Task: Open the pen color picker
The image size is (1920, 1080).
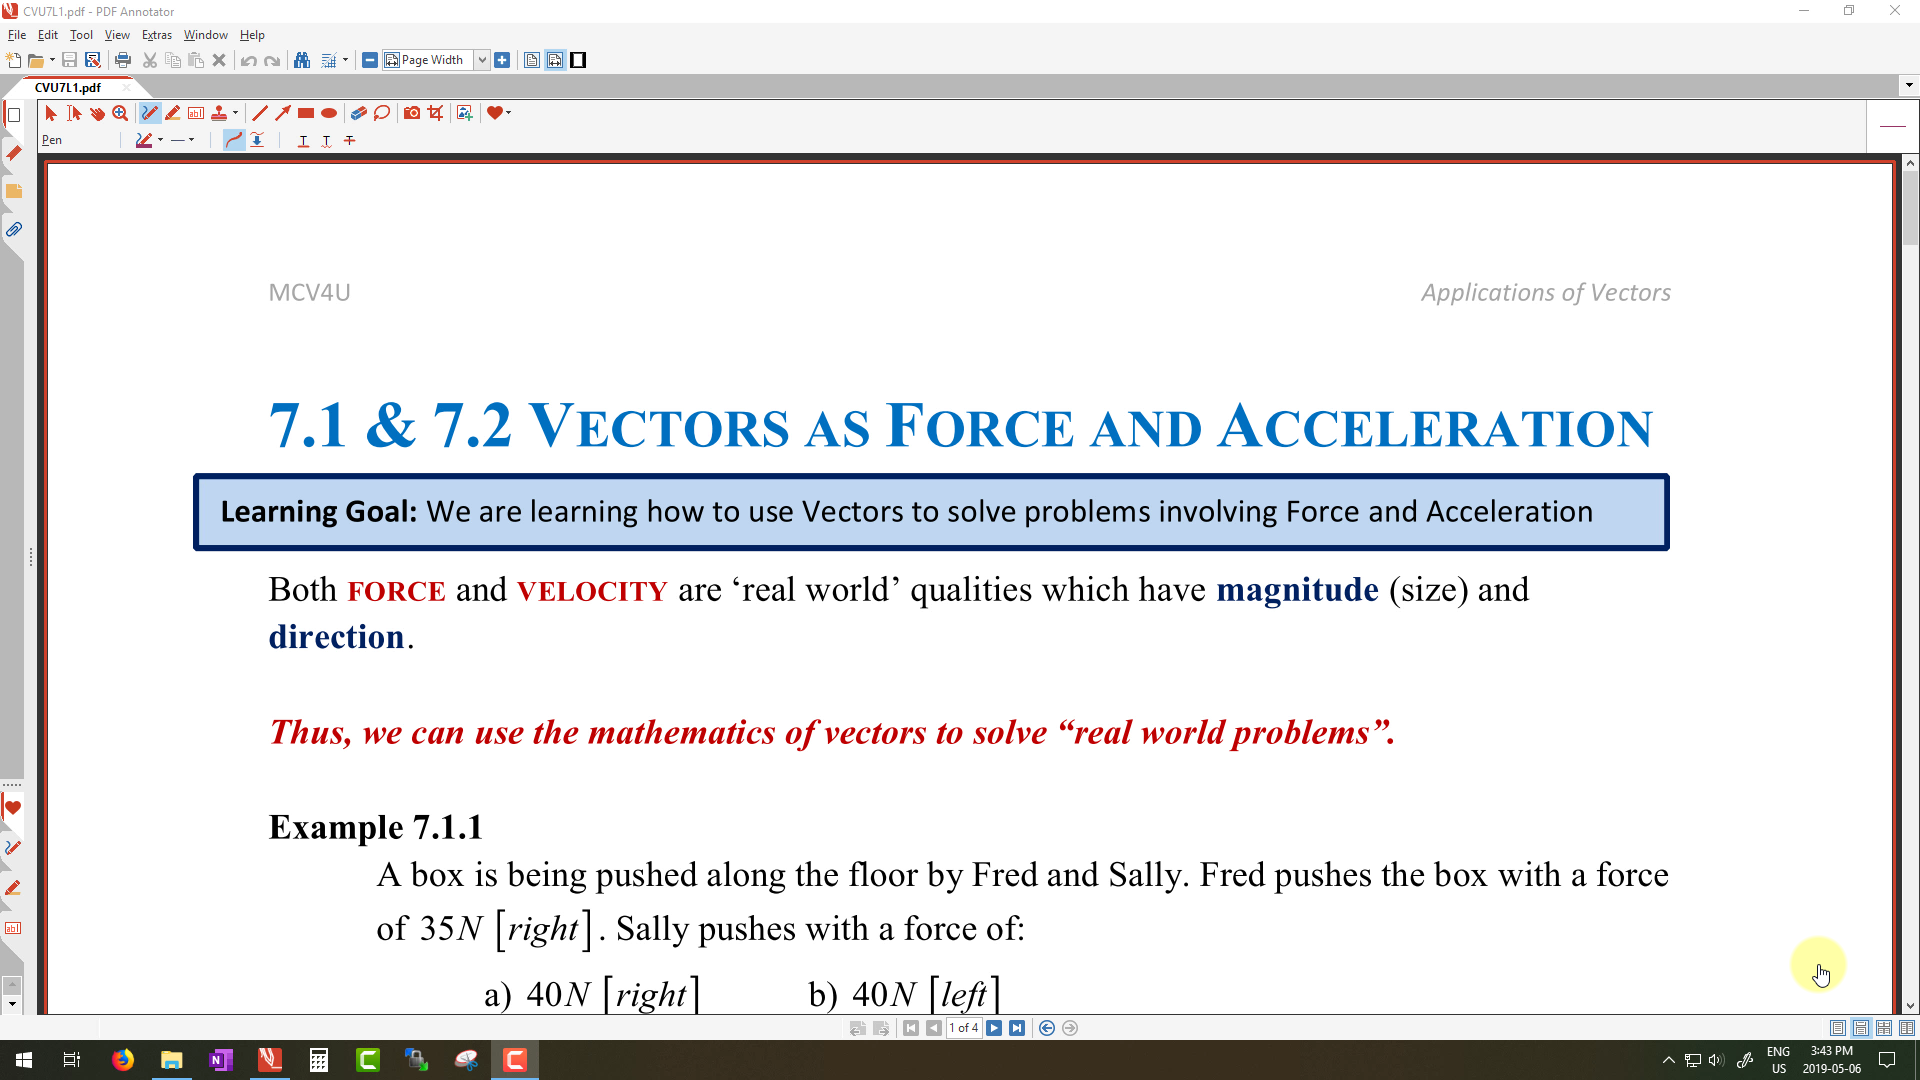Action: tap(144, 140)
